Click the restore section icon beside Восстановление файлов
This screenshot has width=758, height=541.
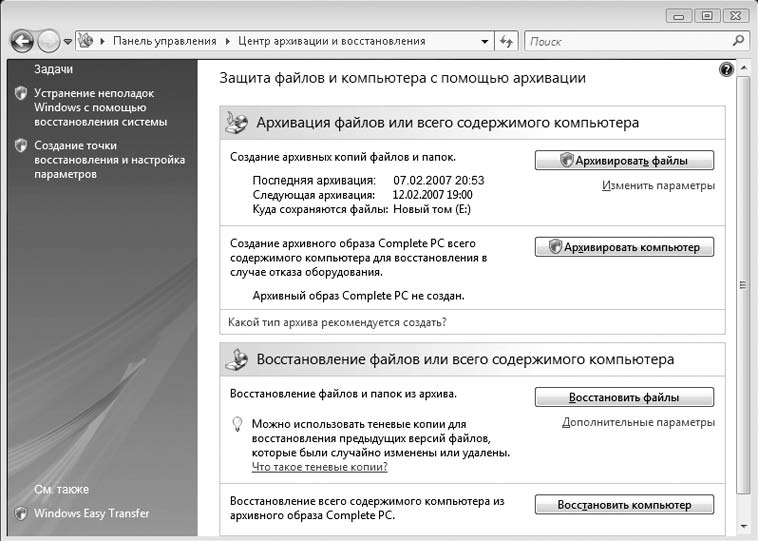point(237,359)
